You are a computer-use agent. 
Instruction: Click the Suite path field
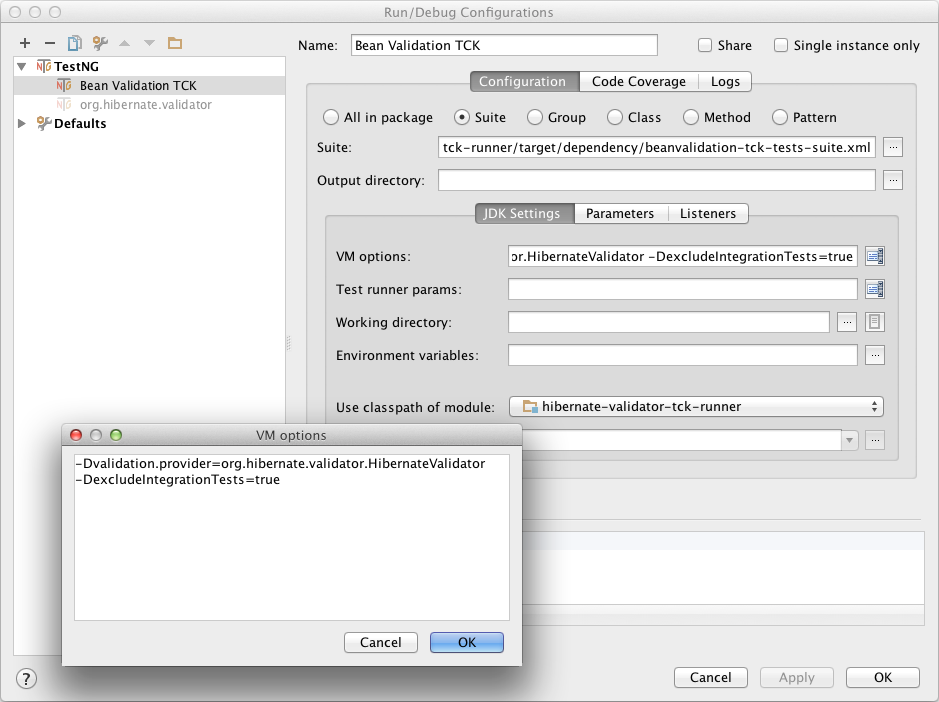coord(657,147)
